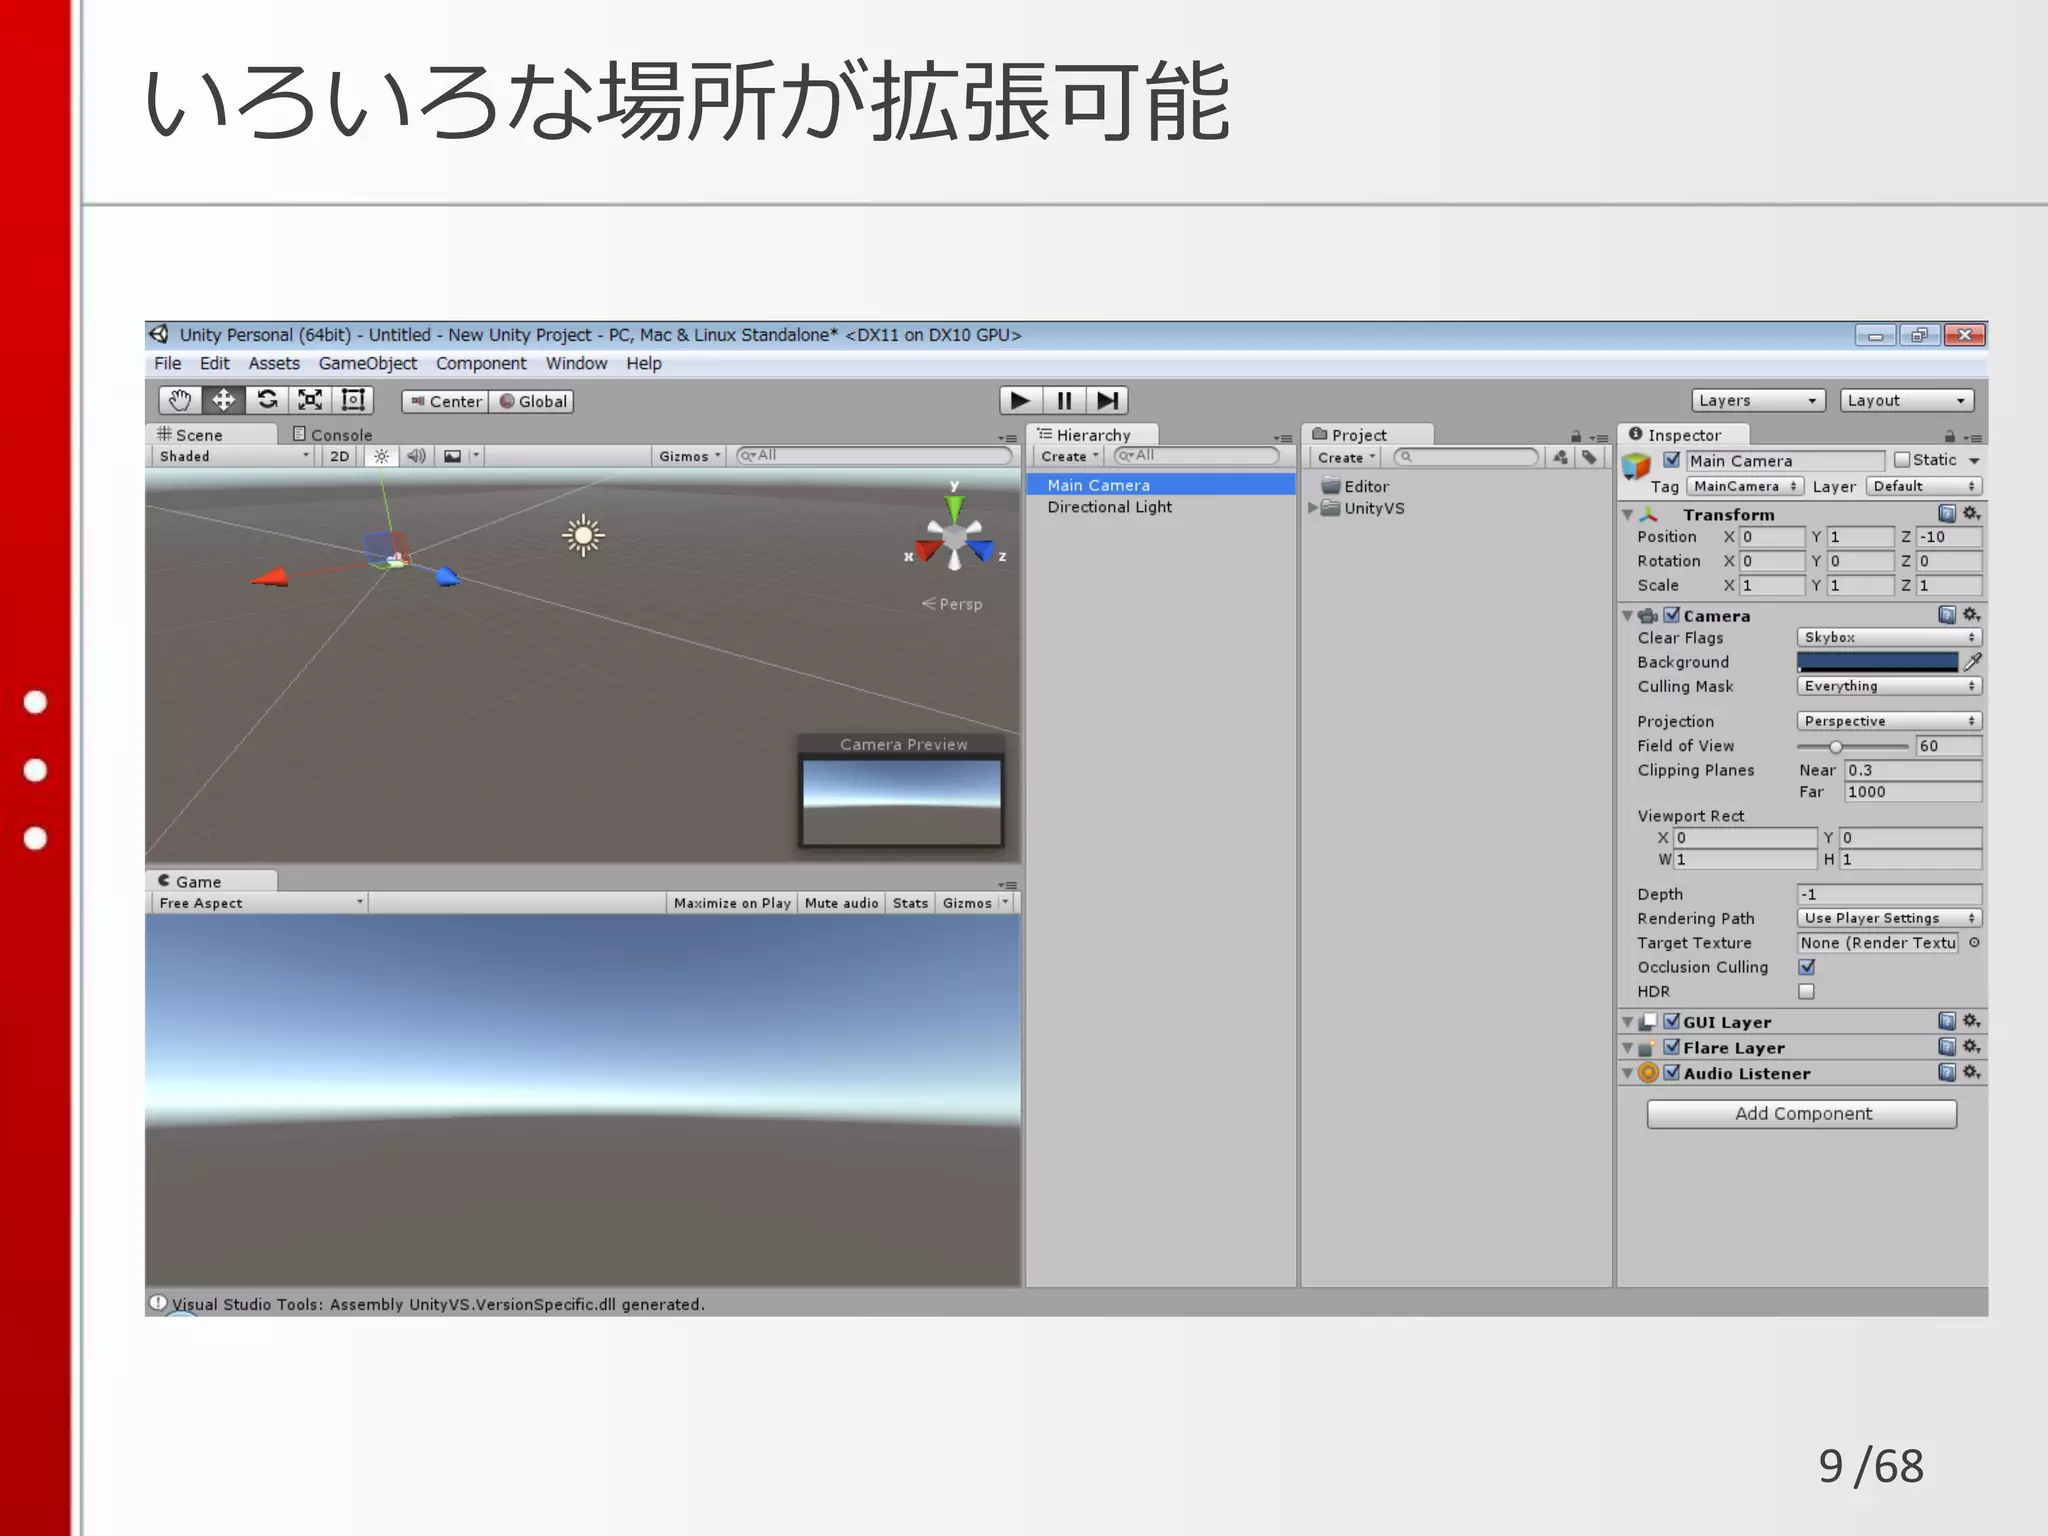
Task: Open the GameObject menu
Action: pos(368,363)
